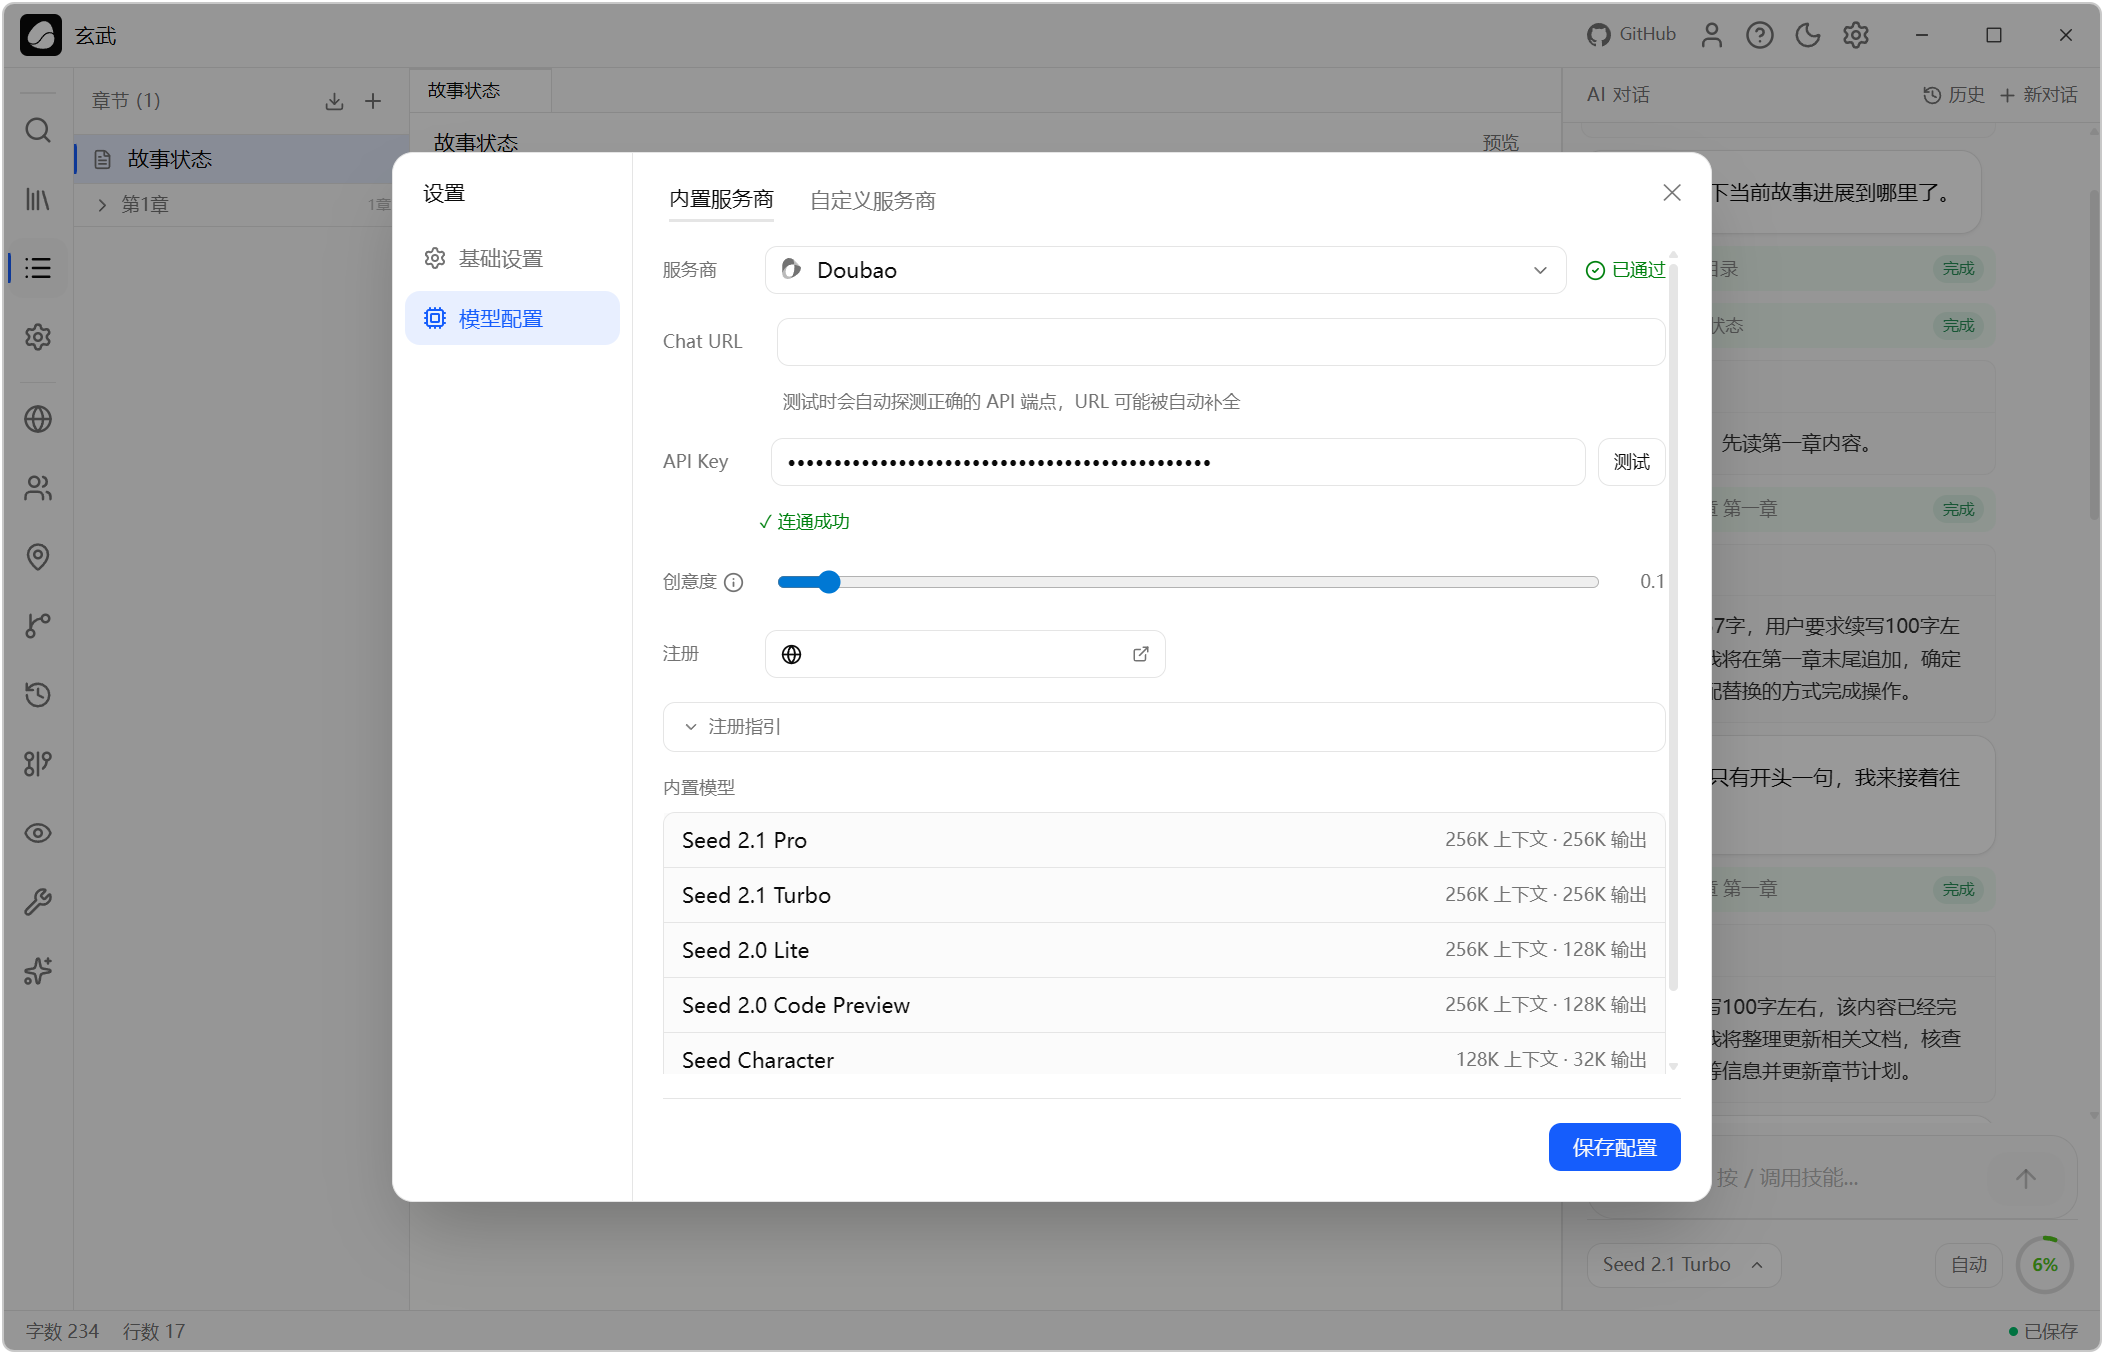
Task: Select the chapter list icon in sidebar
Action: pos(38,268)
